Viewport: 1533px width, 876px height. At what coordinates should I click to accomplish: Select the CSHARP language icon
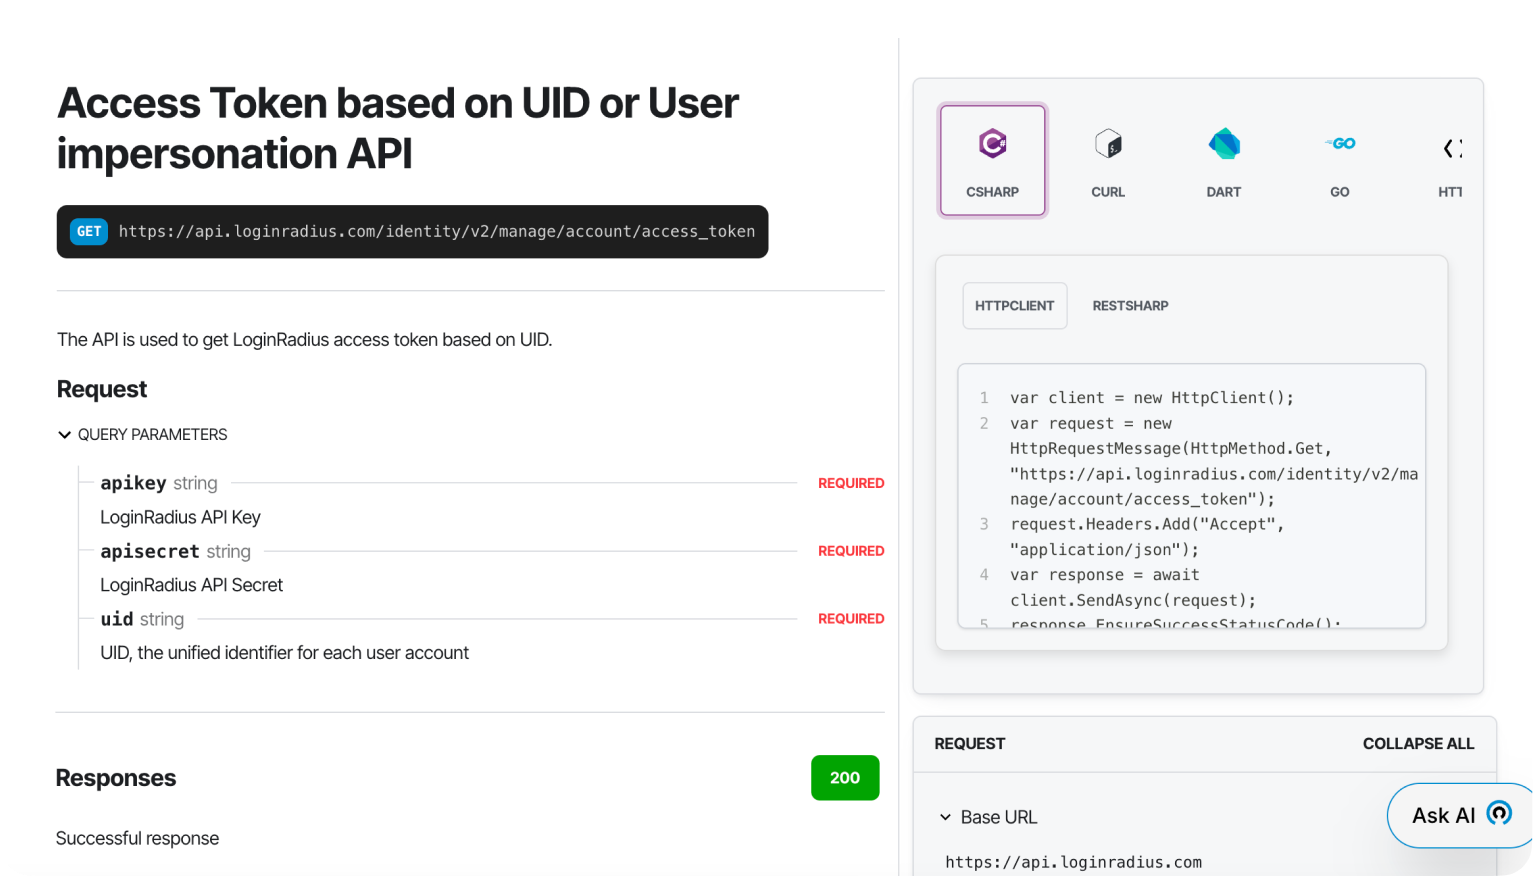(x=992, y=160)
